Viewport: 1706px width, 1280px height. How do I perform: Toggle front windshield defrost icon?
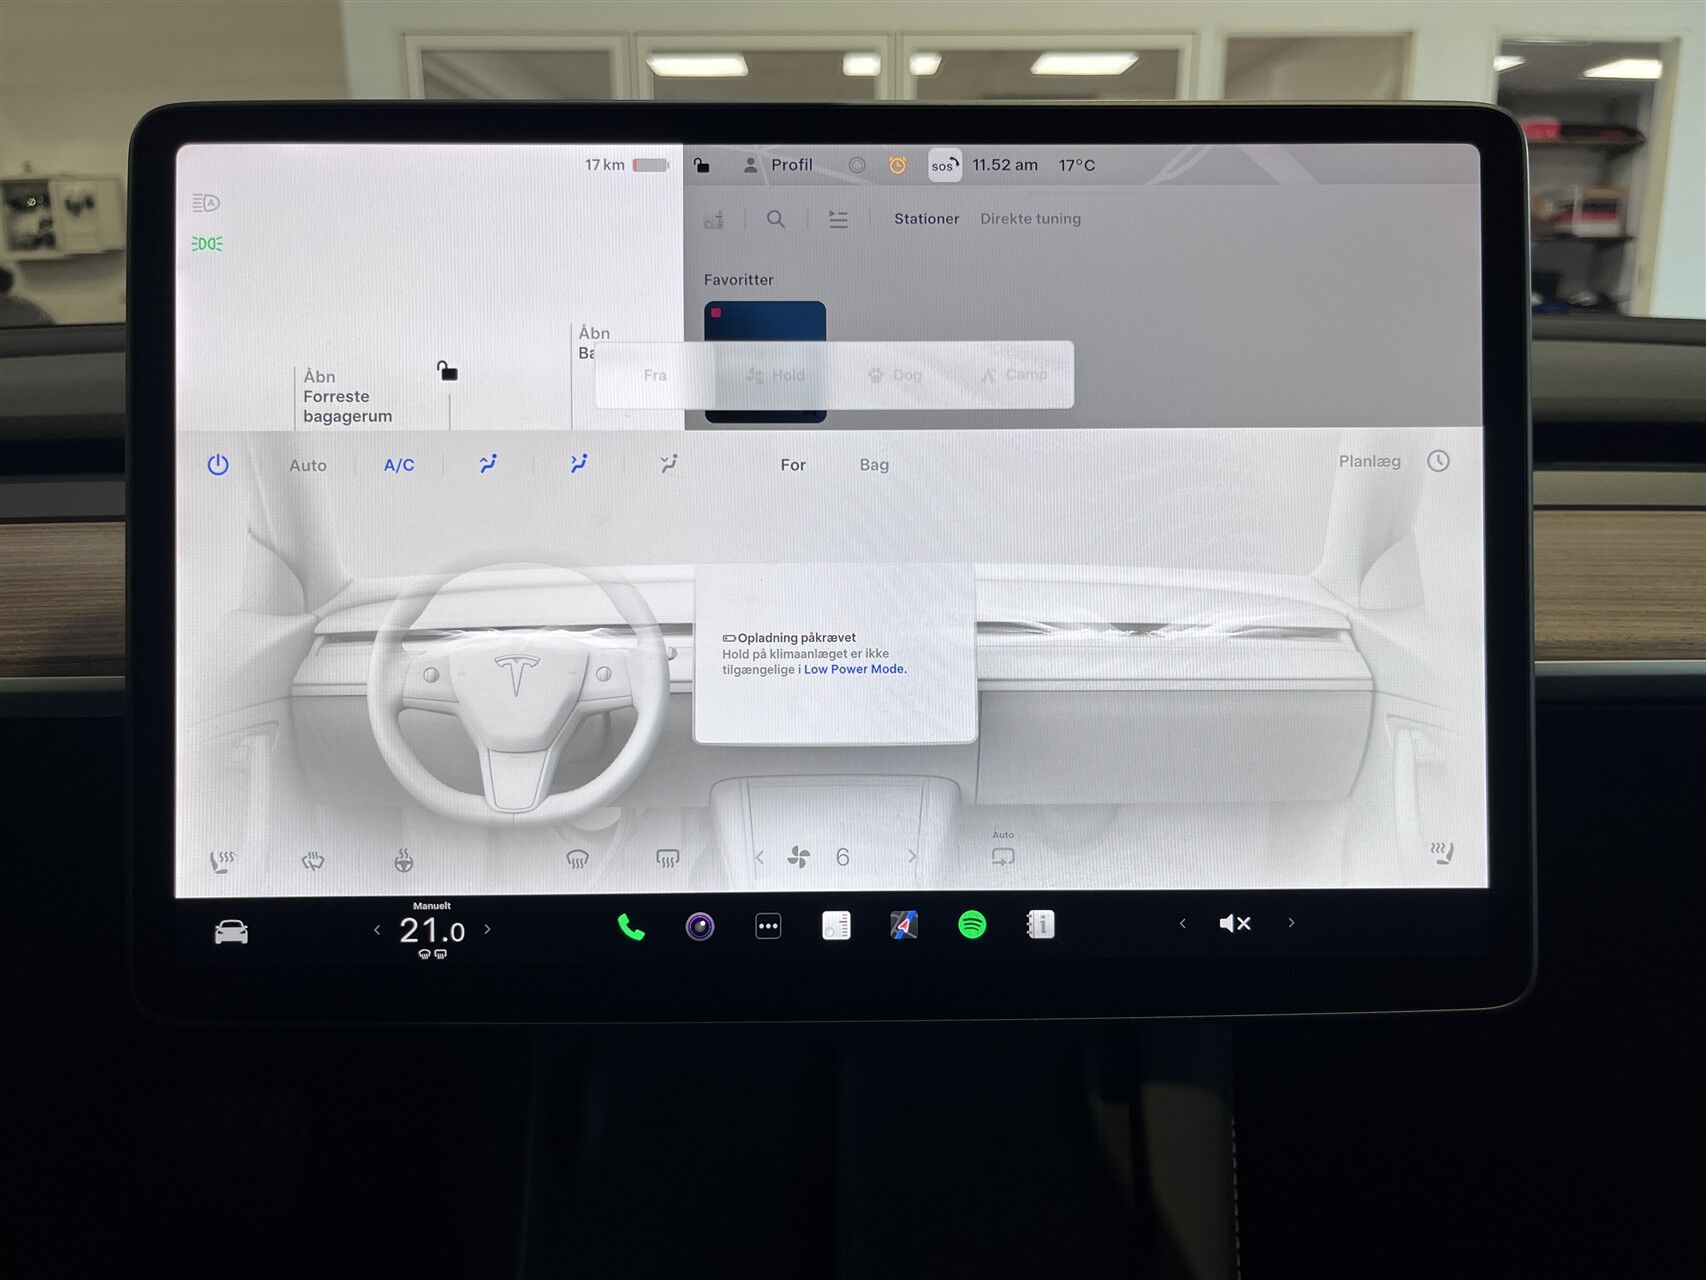(x=577, y=859)
